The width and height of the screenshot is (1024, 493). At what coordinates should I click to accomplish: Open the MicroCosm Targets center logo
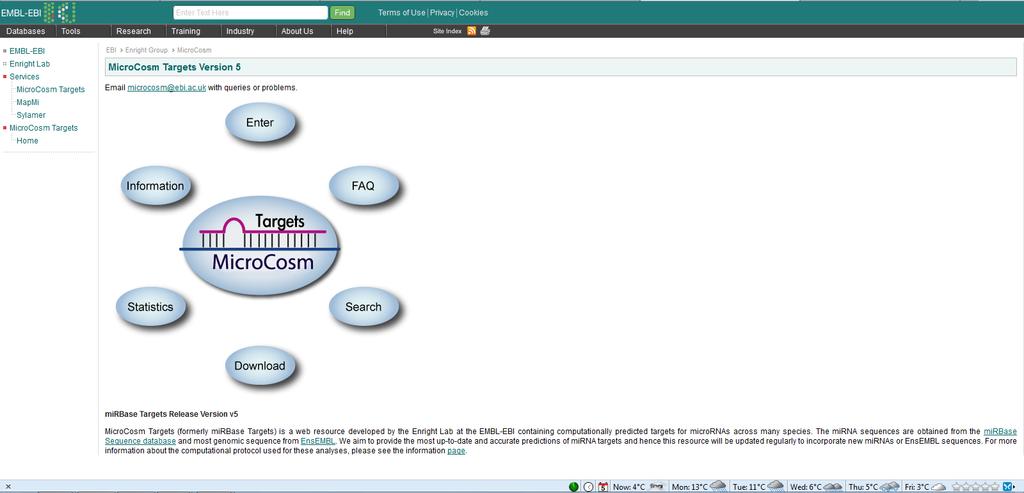[x=260, y=244]
